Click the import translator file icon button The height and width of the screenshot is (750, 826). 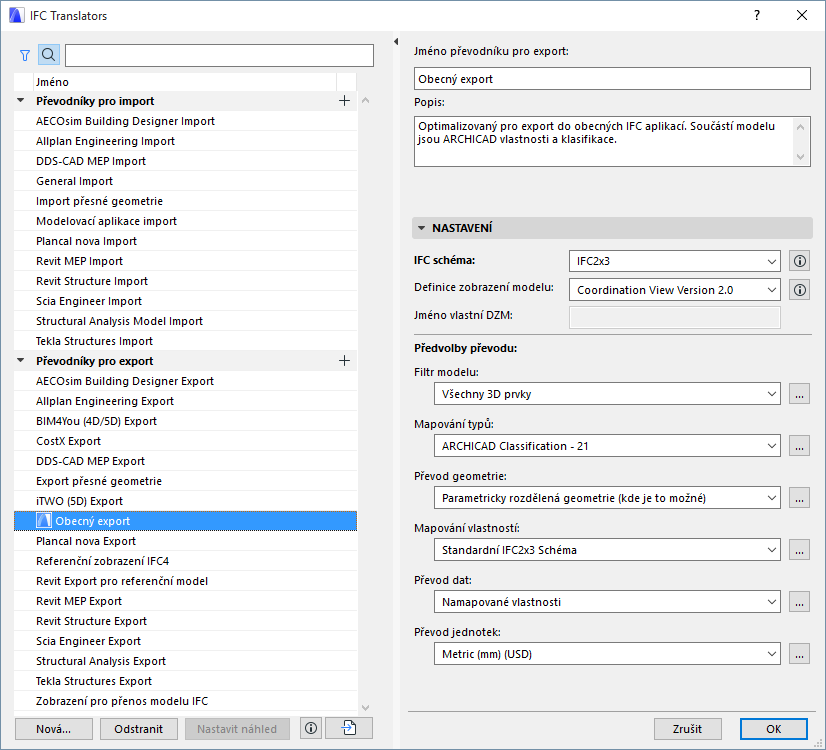click(348, 728)
